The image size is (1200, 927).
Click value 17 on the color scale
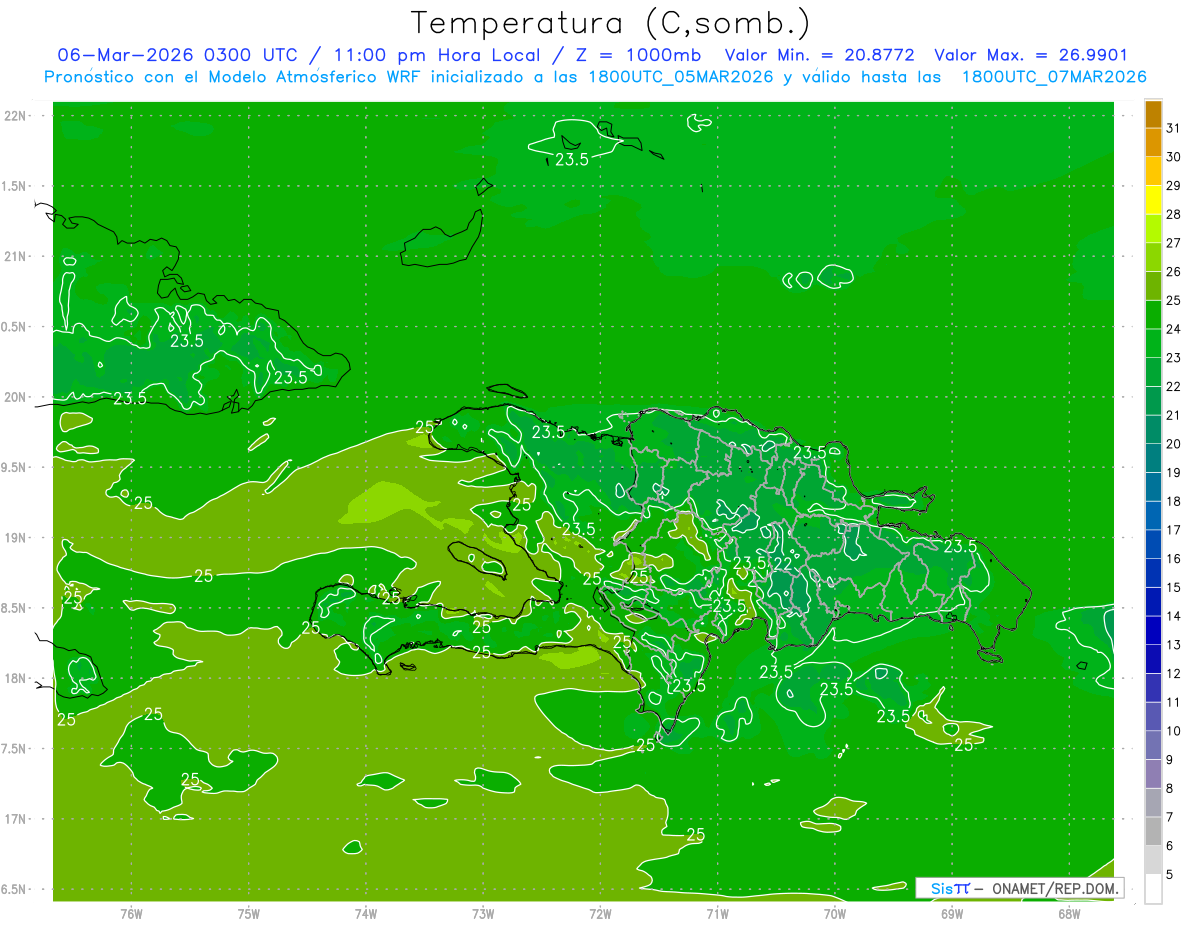1173,530
